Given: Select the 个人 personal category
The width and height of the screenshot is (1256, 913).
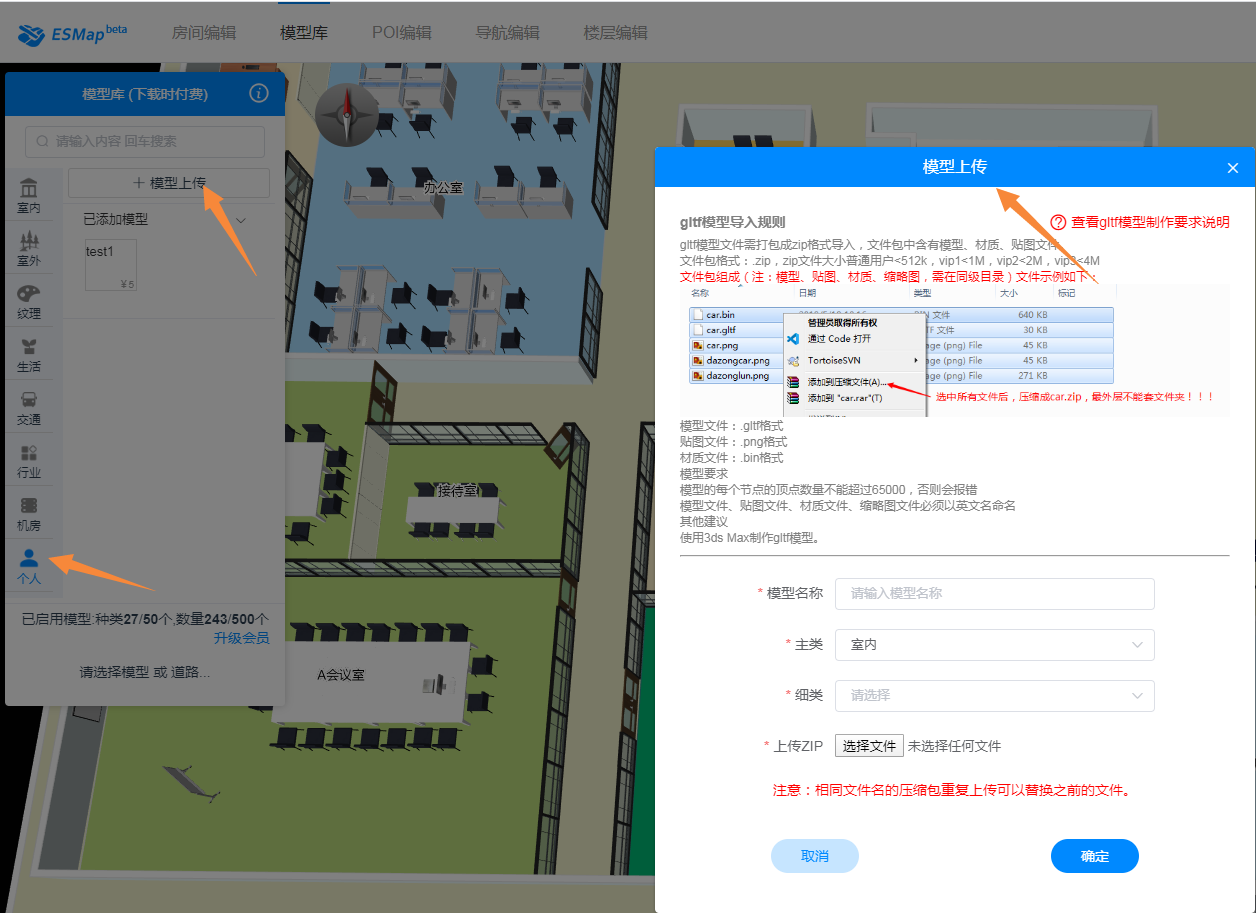Looking at the screenshot, I should [x=29, y=567].
